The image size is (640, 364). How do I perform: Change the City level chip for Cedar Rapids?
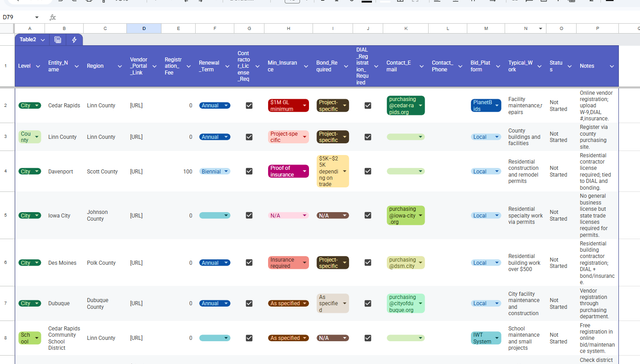click(x=29, y=105)
